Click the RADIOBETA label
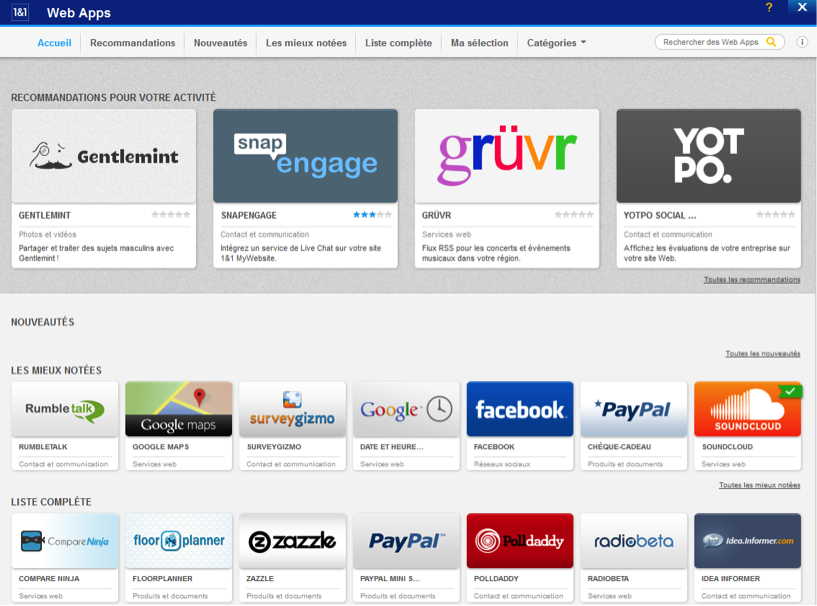The width and height of the screenshot is (817, 606). pyautogui.click(x=608, y=579)
